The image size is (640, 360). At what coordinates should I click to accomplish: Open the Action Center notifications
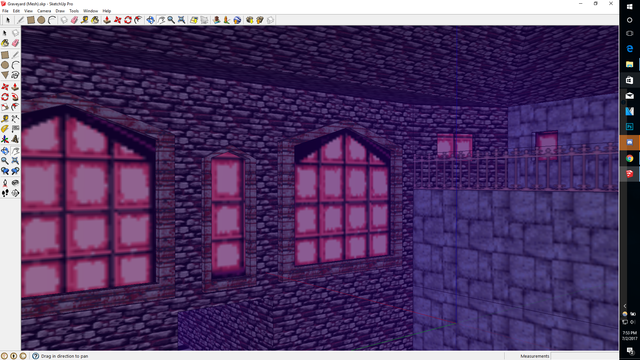tap(630, 351)
